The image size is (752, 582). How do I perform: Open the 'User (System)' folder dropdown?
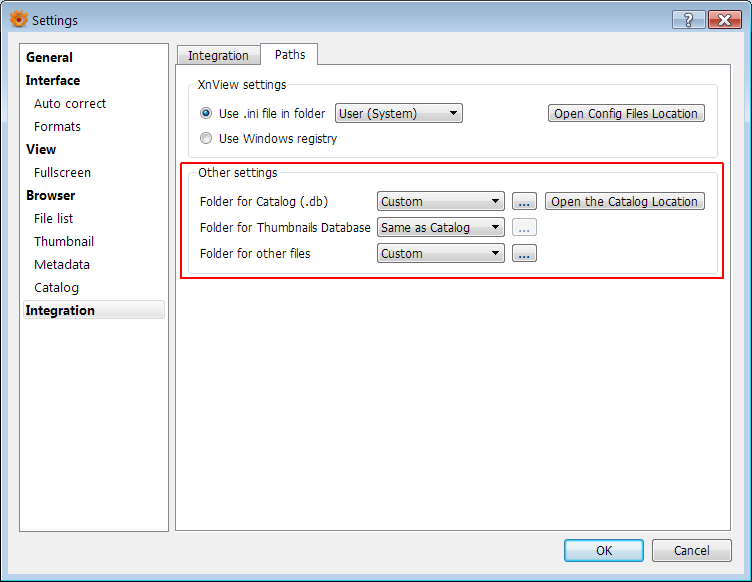click(399, 114)
